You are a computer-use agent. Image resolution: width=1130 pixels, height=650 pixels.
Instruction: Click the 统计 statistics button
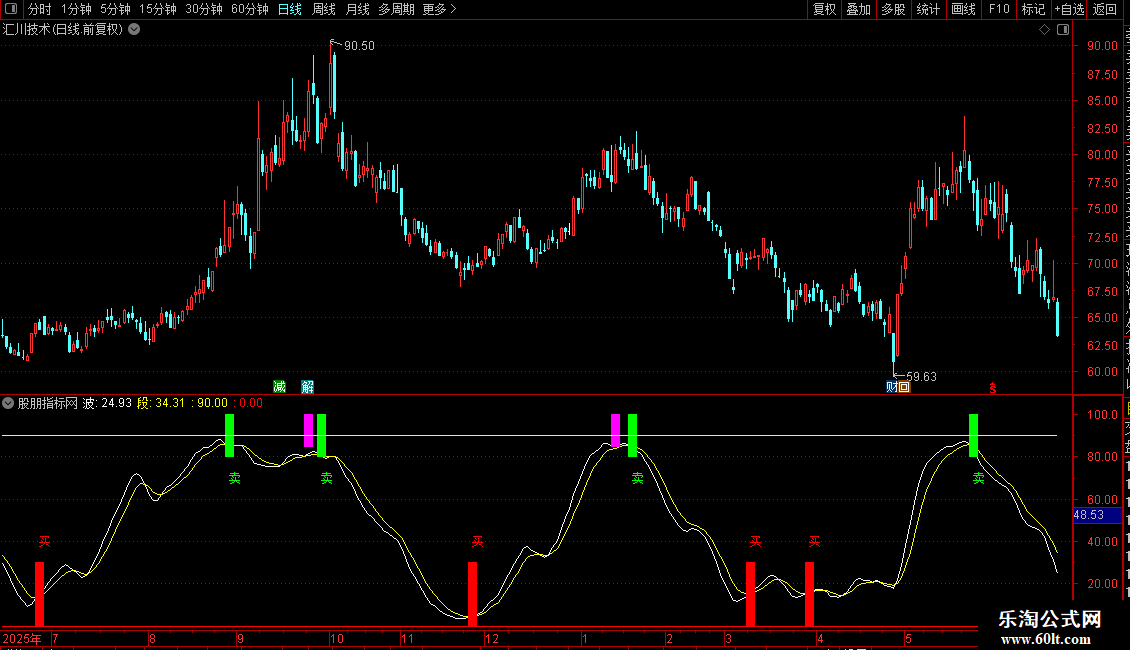coord(927,9)
